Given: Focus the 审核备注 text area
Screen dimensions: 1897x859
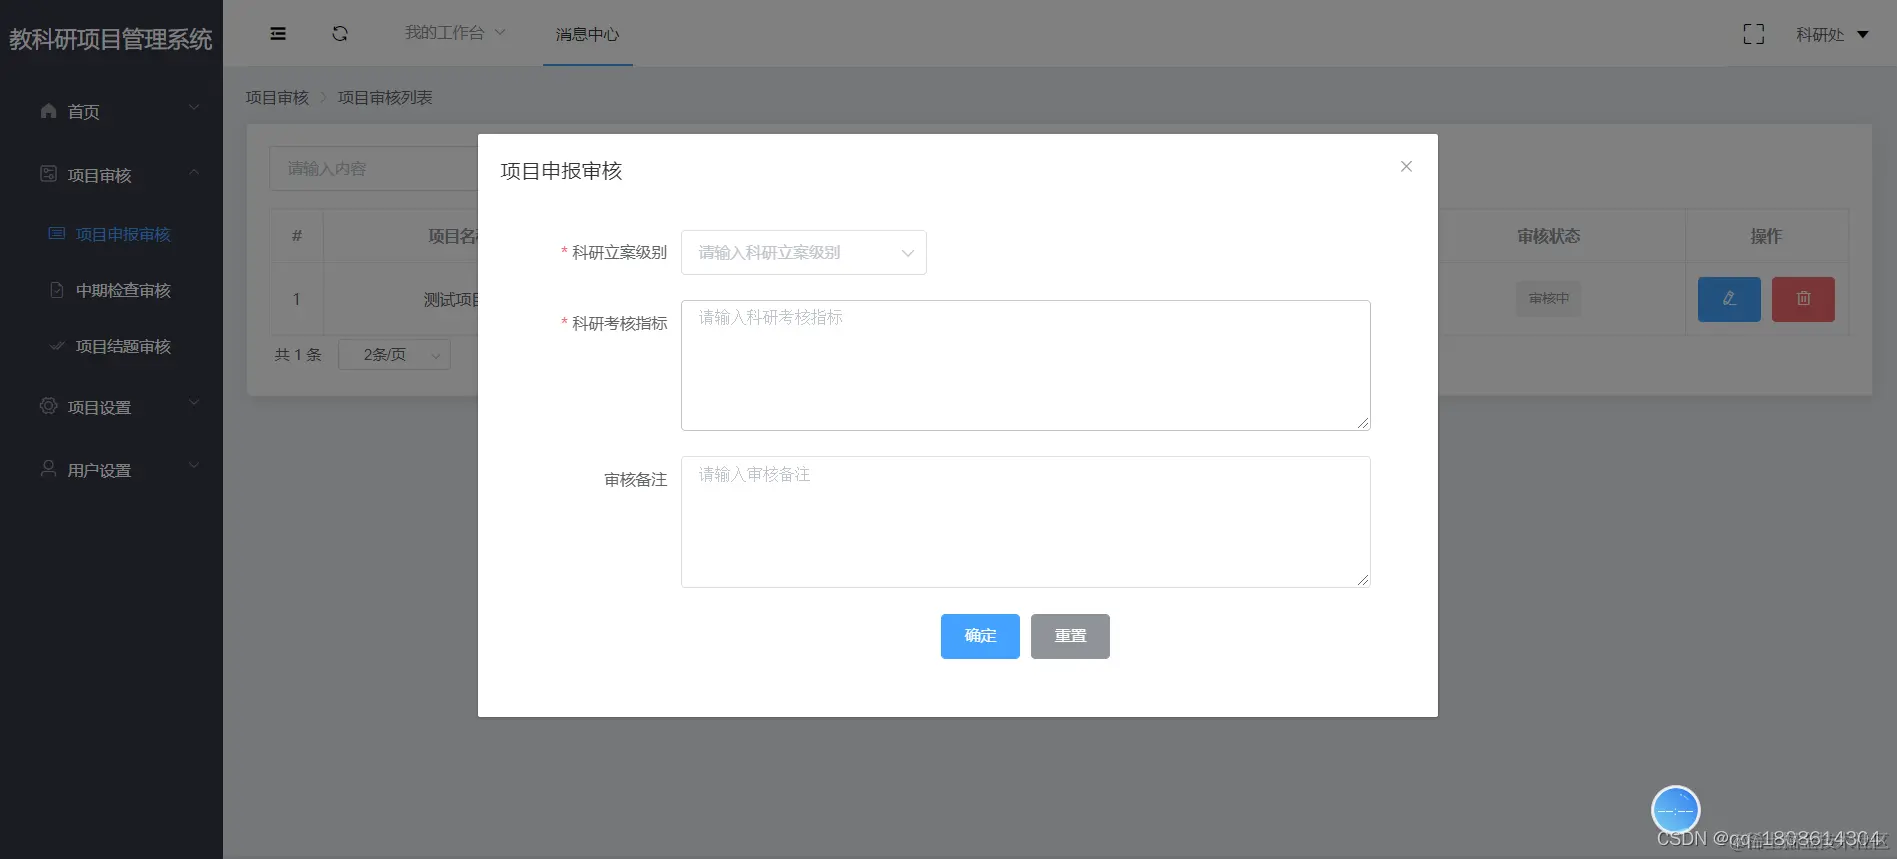Looking at the screenshot, I should pyautogui.click(x=1026, y=522).
